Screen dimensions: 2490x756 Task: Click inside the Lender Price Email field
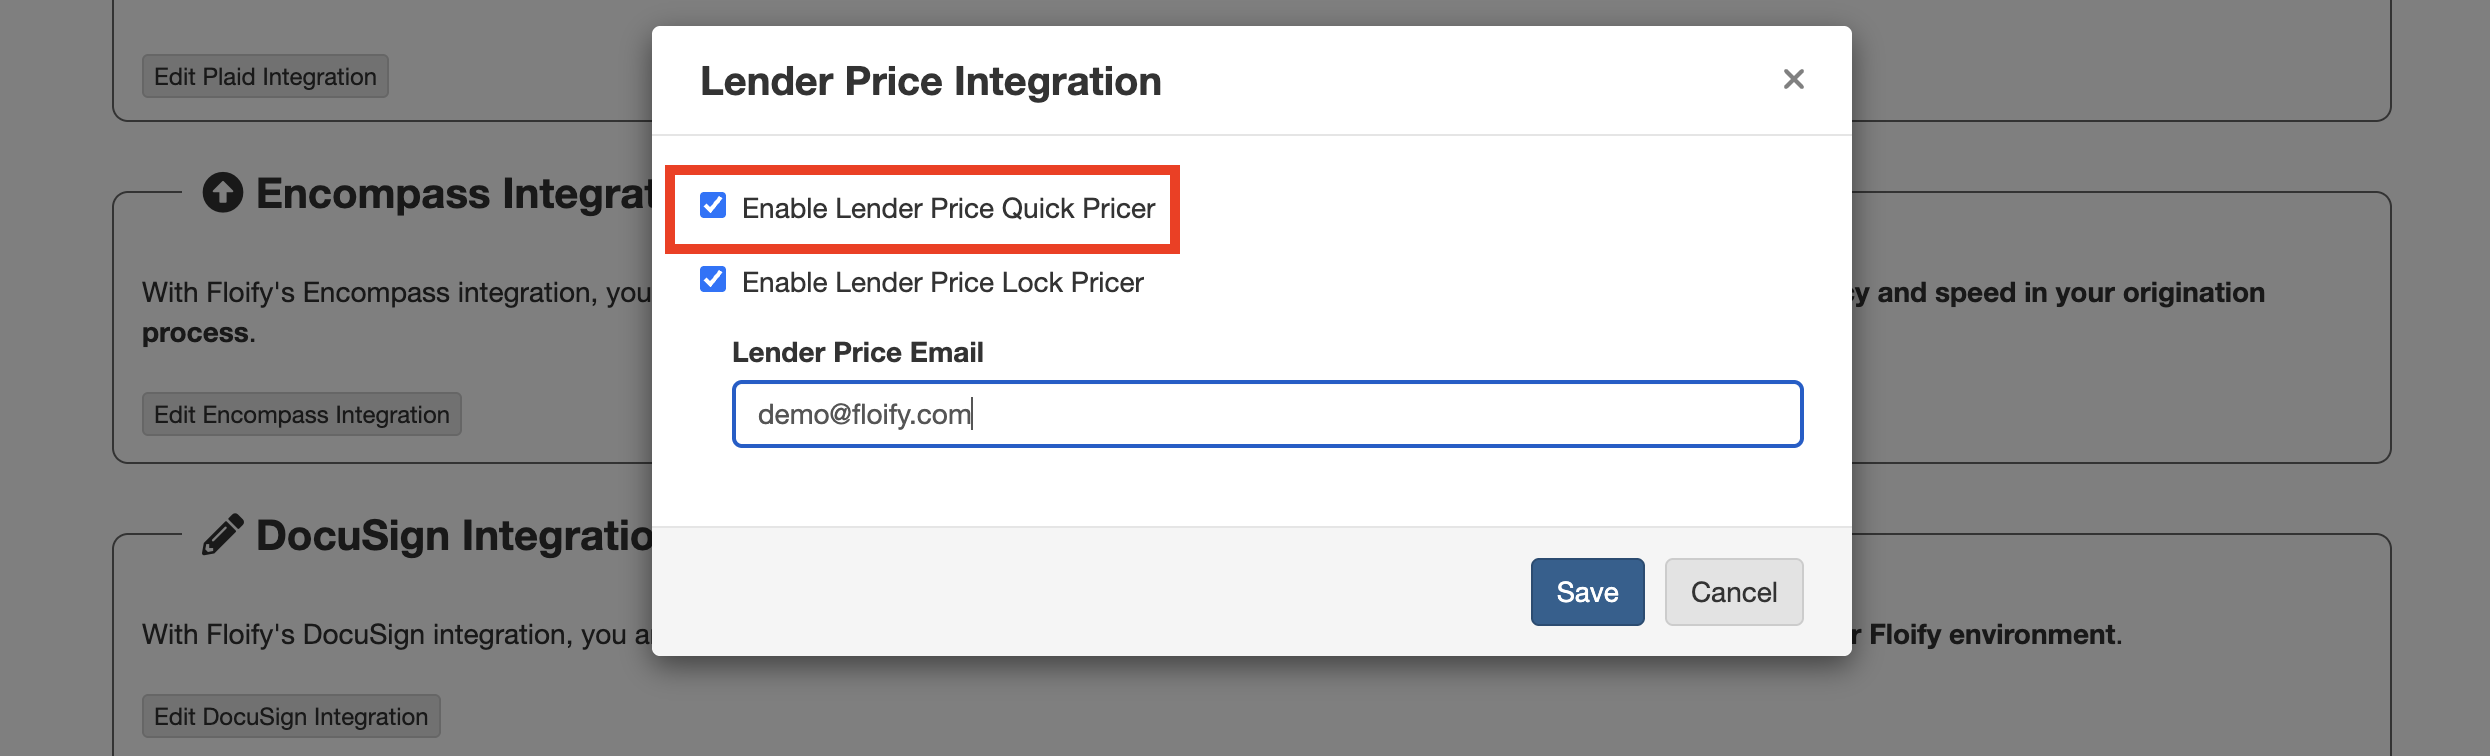tap(1265, 413)
